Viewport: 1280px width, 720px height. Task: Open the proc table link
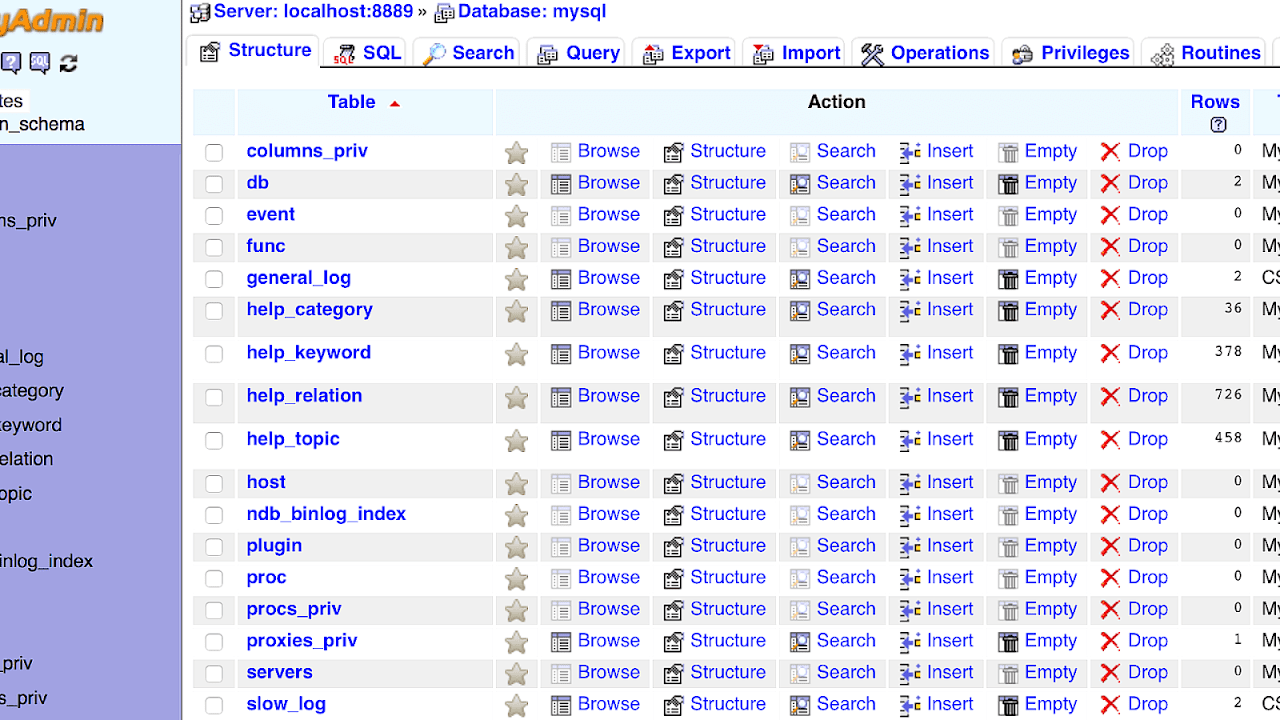[x=266, y=578]
